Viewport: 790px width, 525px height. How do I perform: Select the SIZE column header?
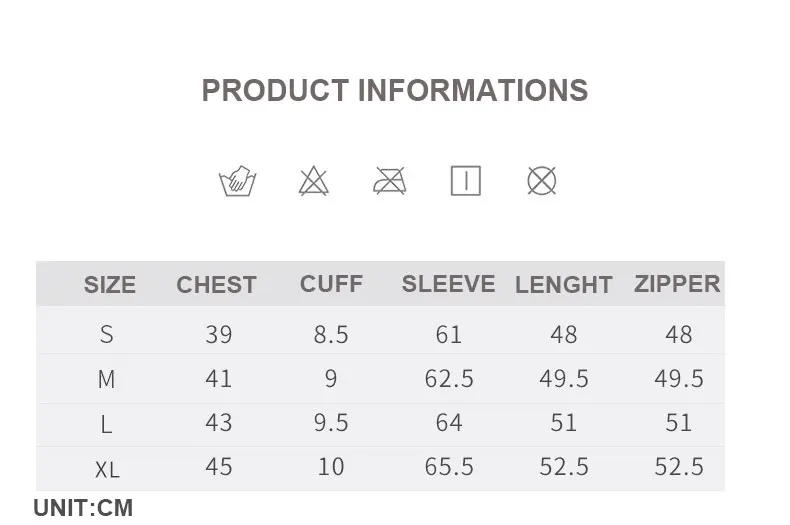pos(109,285)
